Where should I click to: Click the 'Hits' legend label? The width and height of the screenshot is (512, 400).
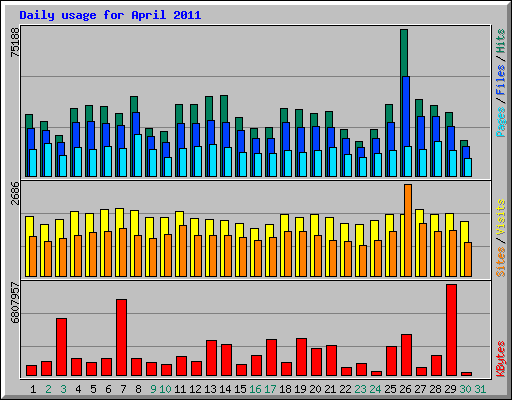500,41
